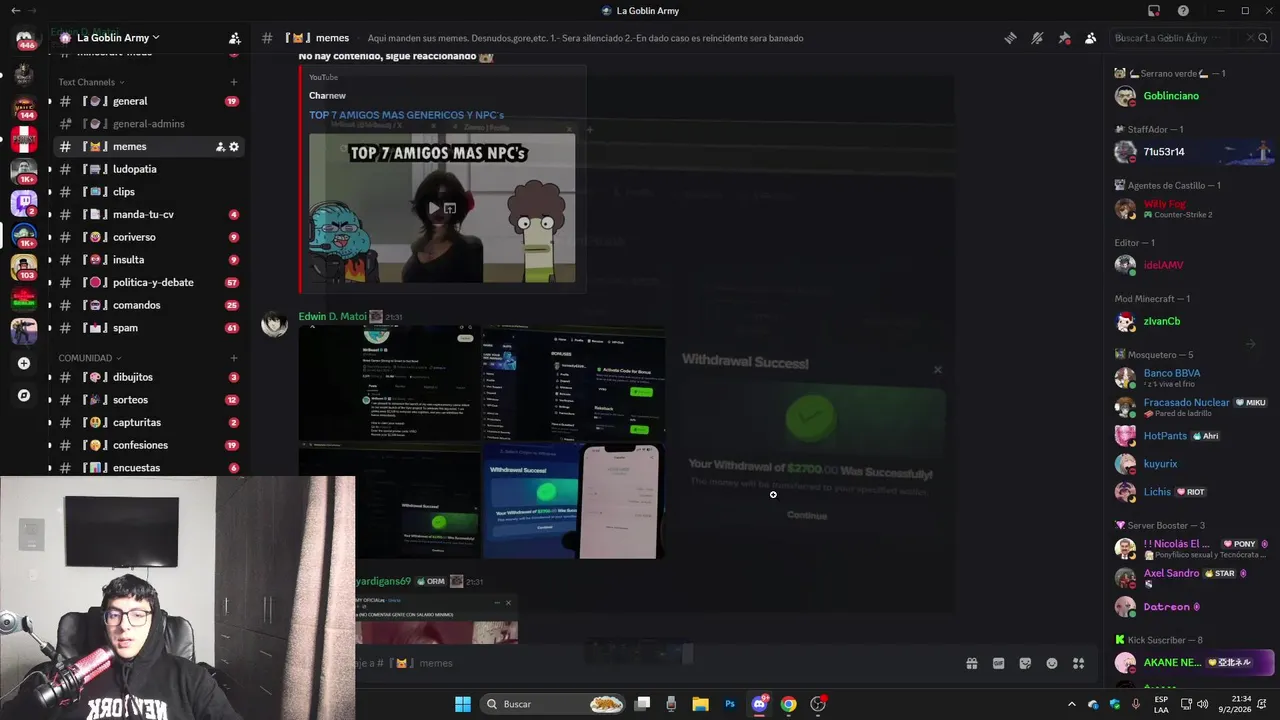Open the confesiones channel
The image size is (1280, 720).
(148, 445)
